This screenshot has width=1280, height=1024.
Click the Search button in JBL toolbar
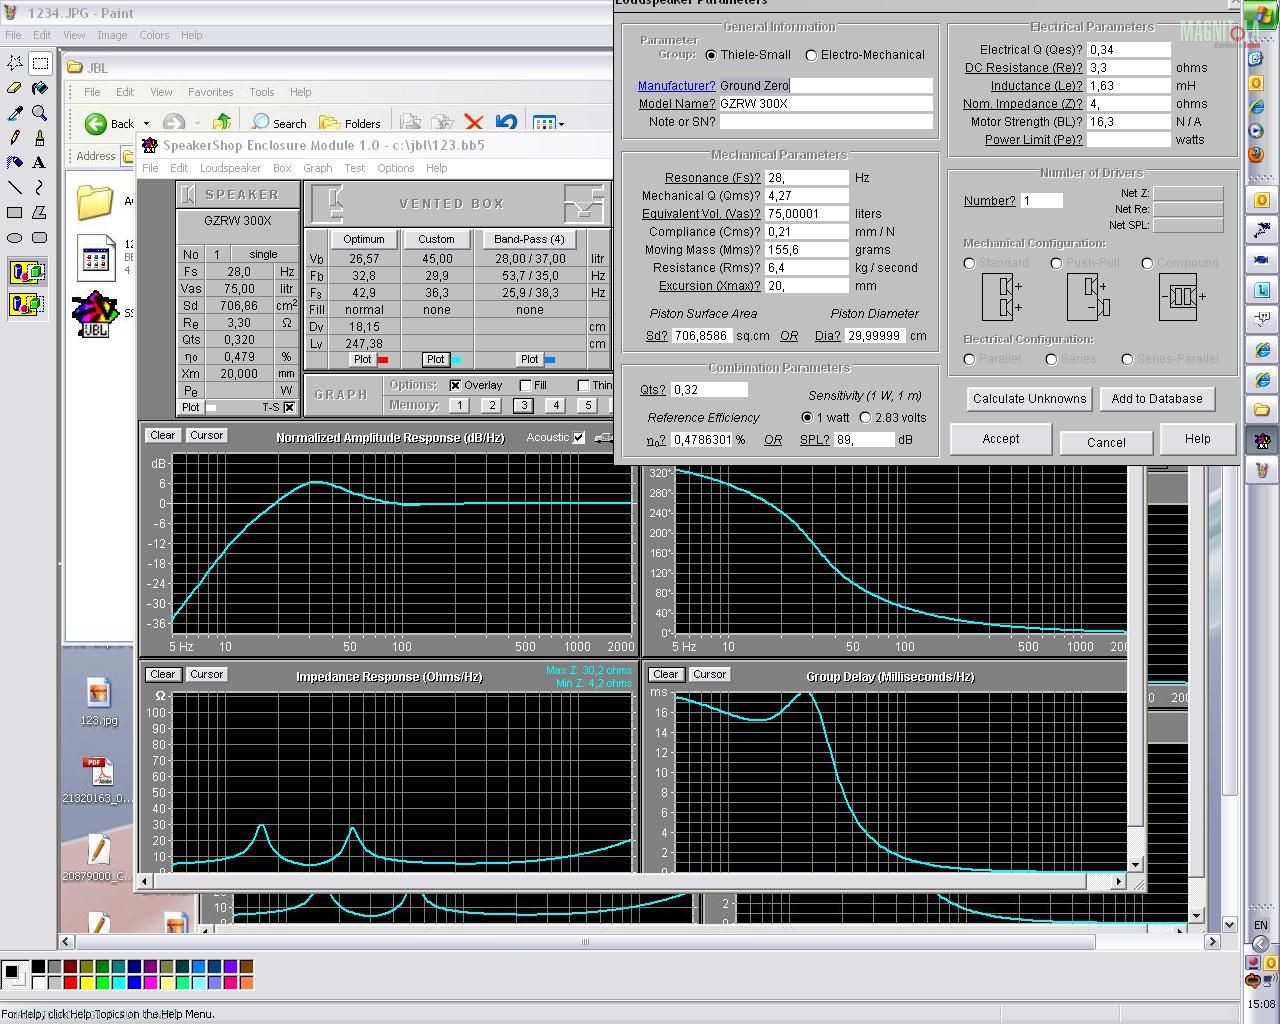(x=279, y=123)
